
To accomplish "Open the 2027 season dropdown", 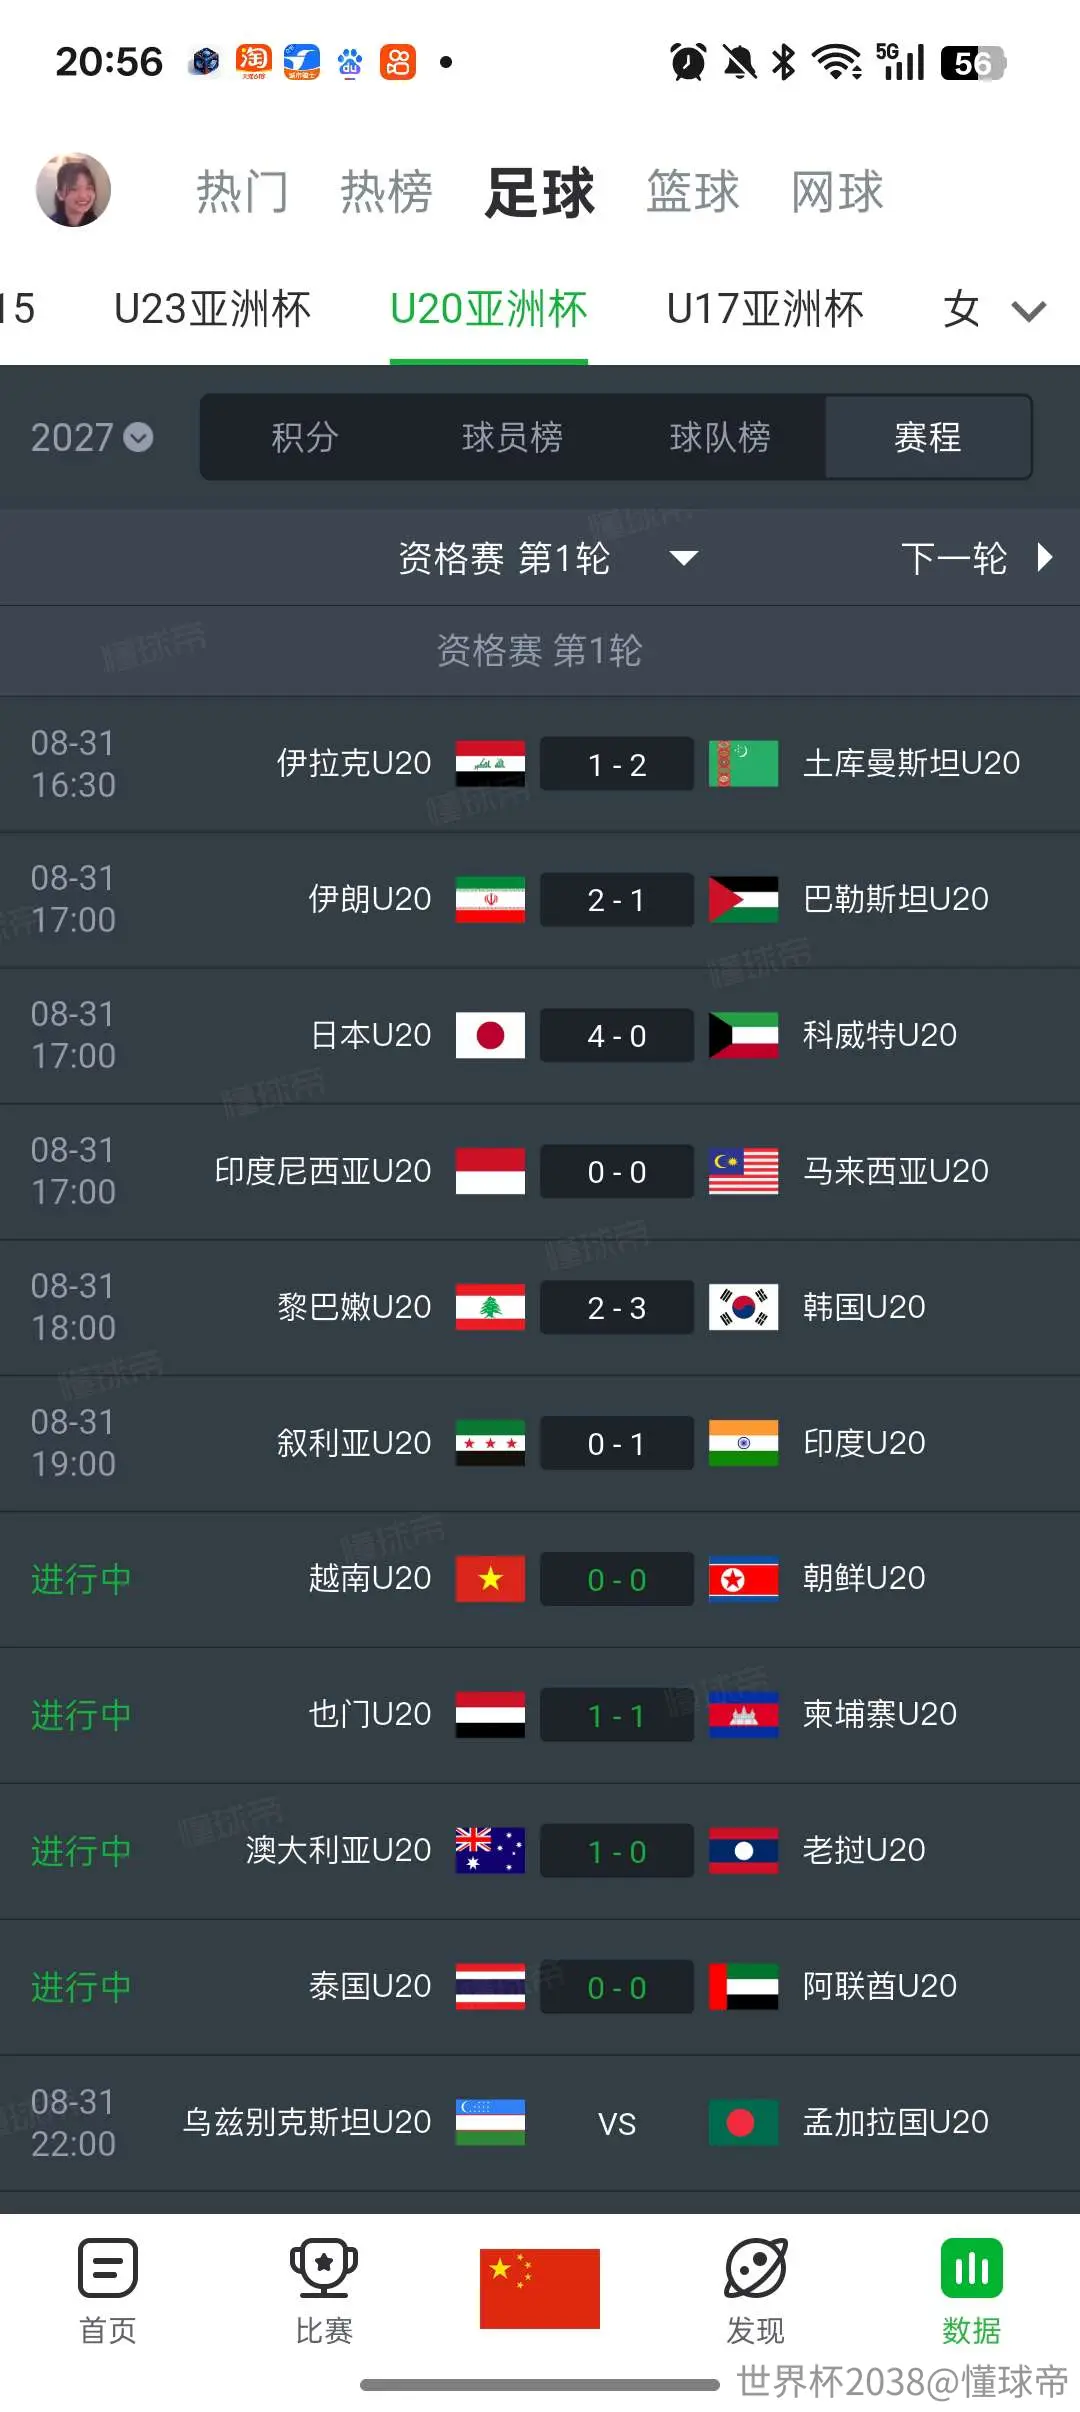I will coord(91,437).
